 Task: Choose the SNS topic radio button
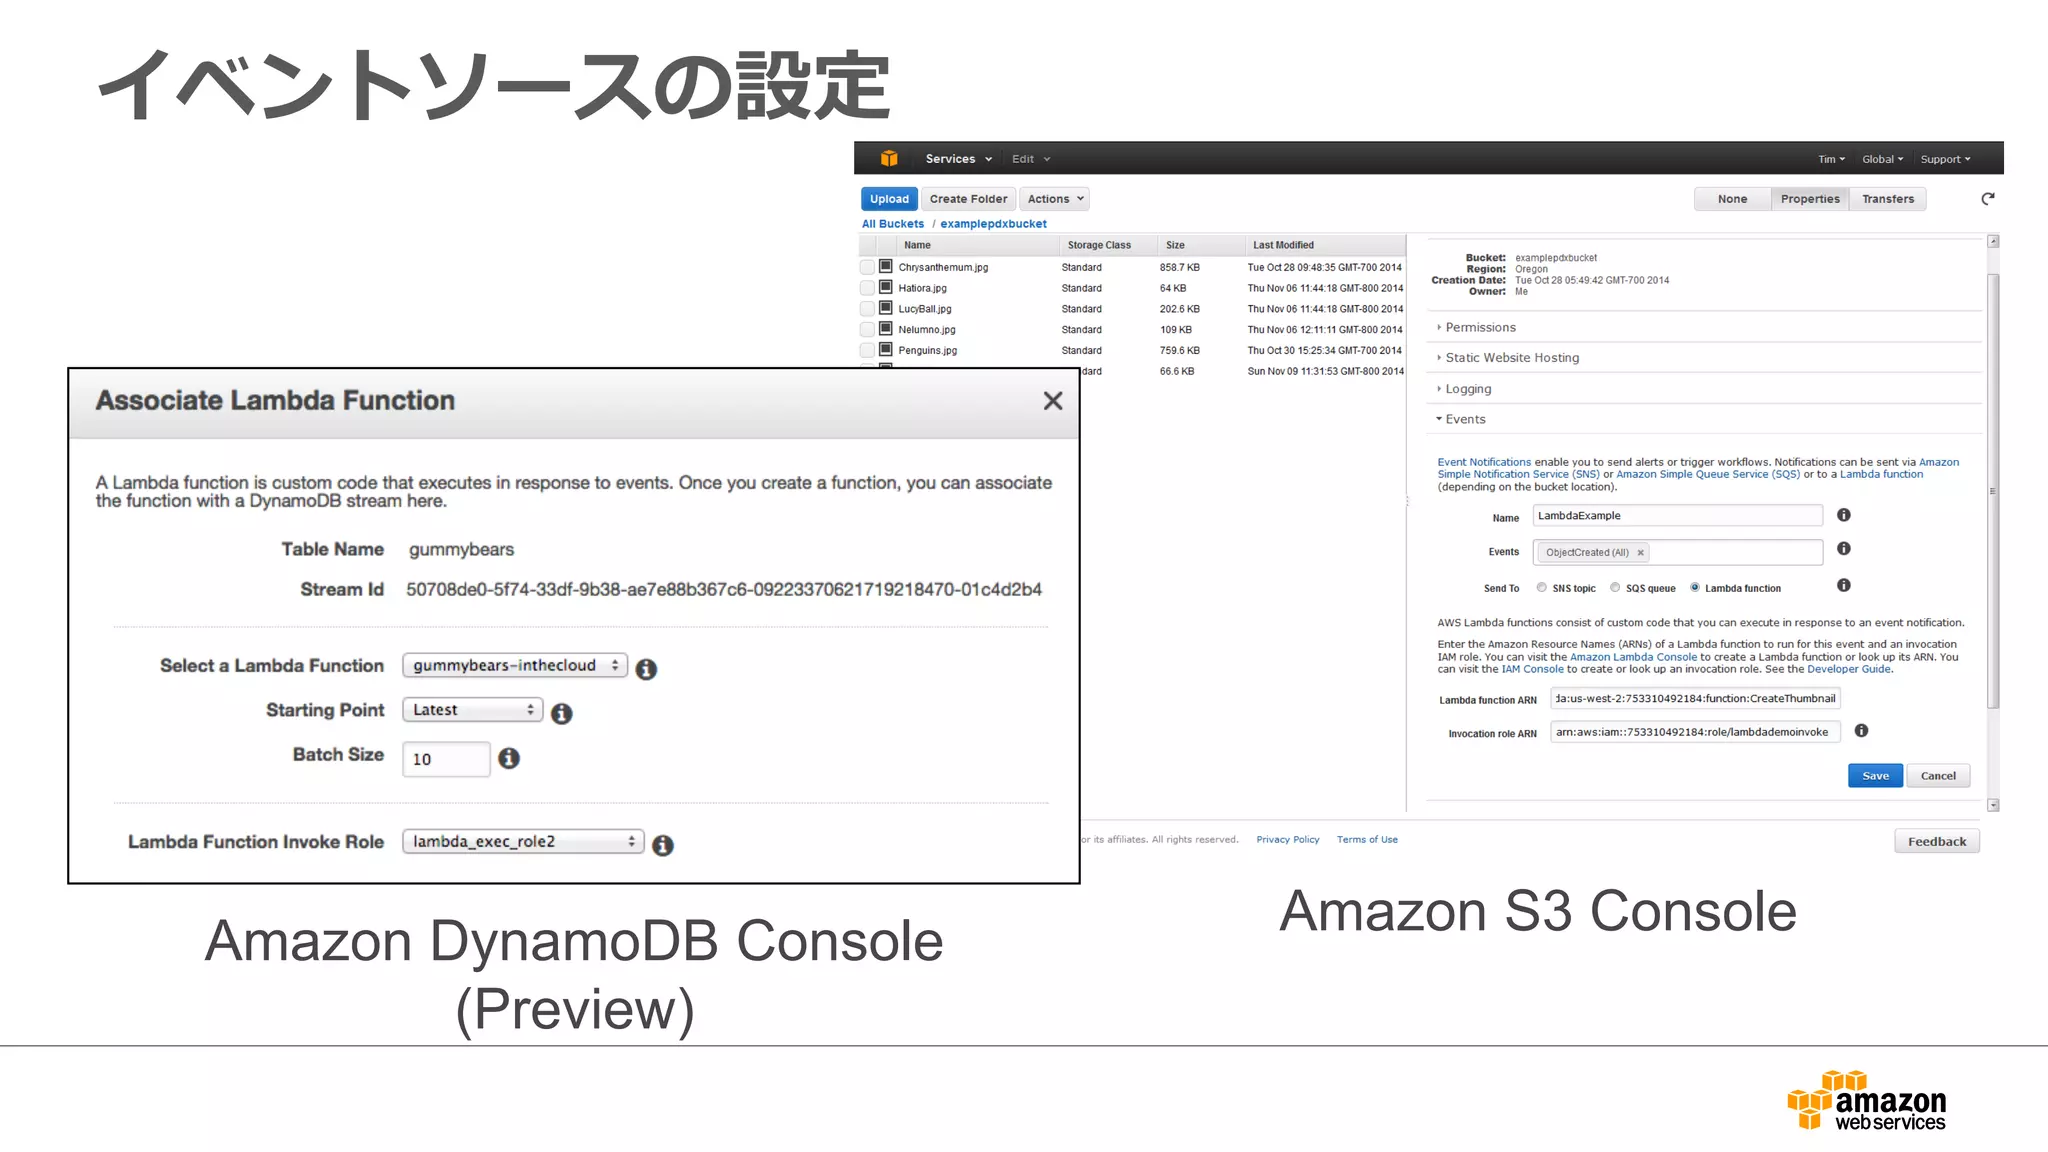click(x=1542, y=588)
